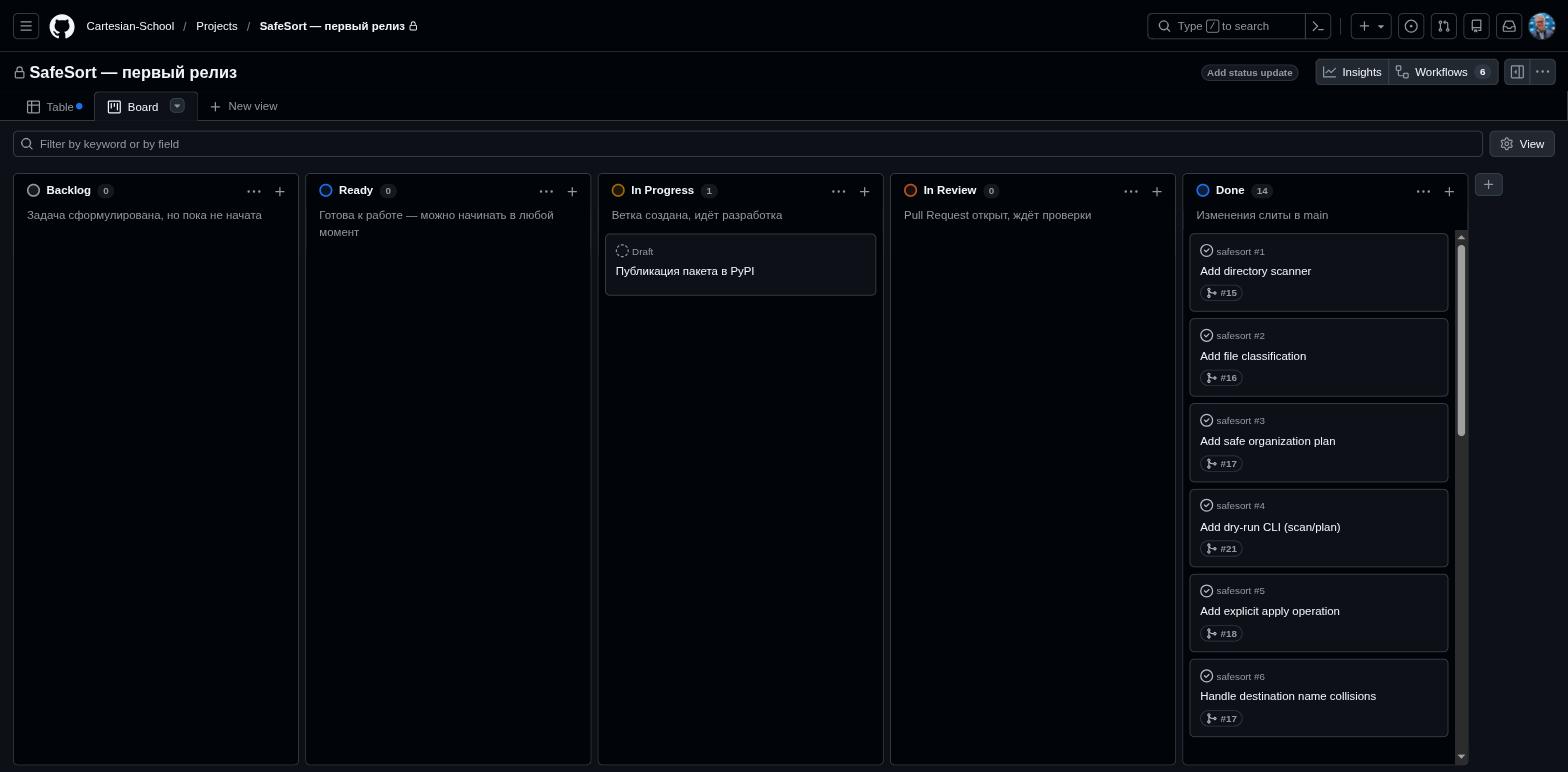Open card Add explicit apply operation
The width and height of the screenshot is (1568, 772).
(x=1270, y=611)
